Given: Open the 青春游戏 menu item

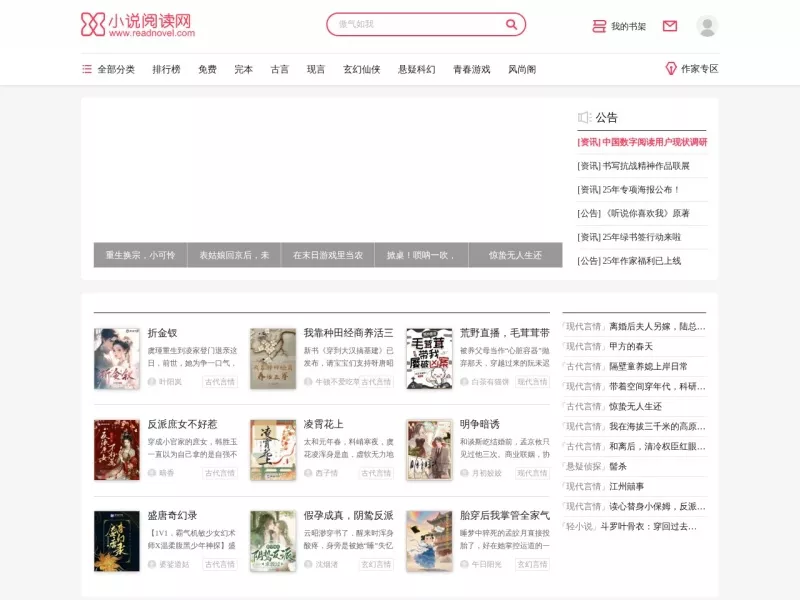Looking at the screenshot, I should coord(471,69).
